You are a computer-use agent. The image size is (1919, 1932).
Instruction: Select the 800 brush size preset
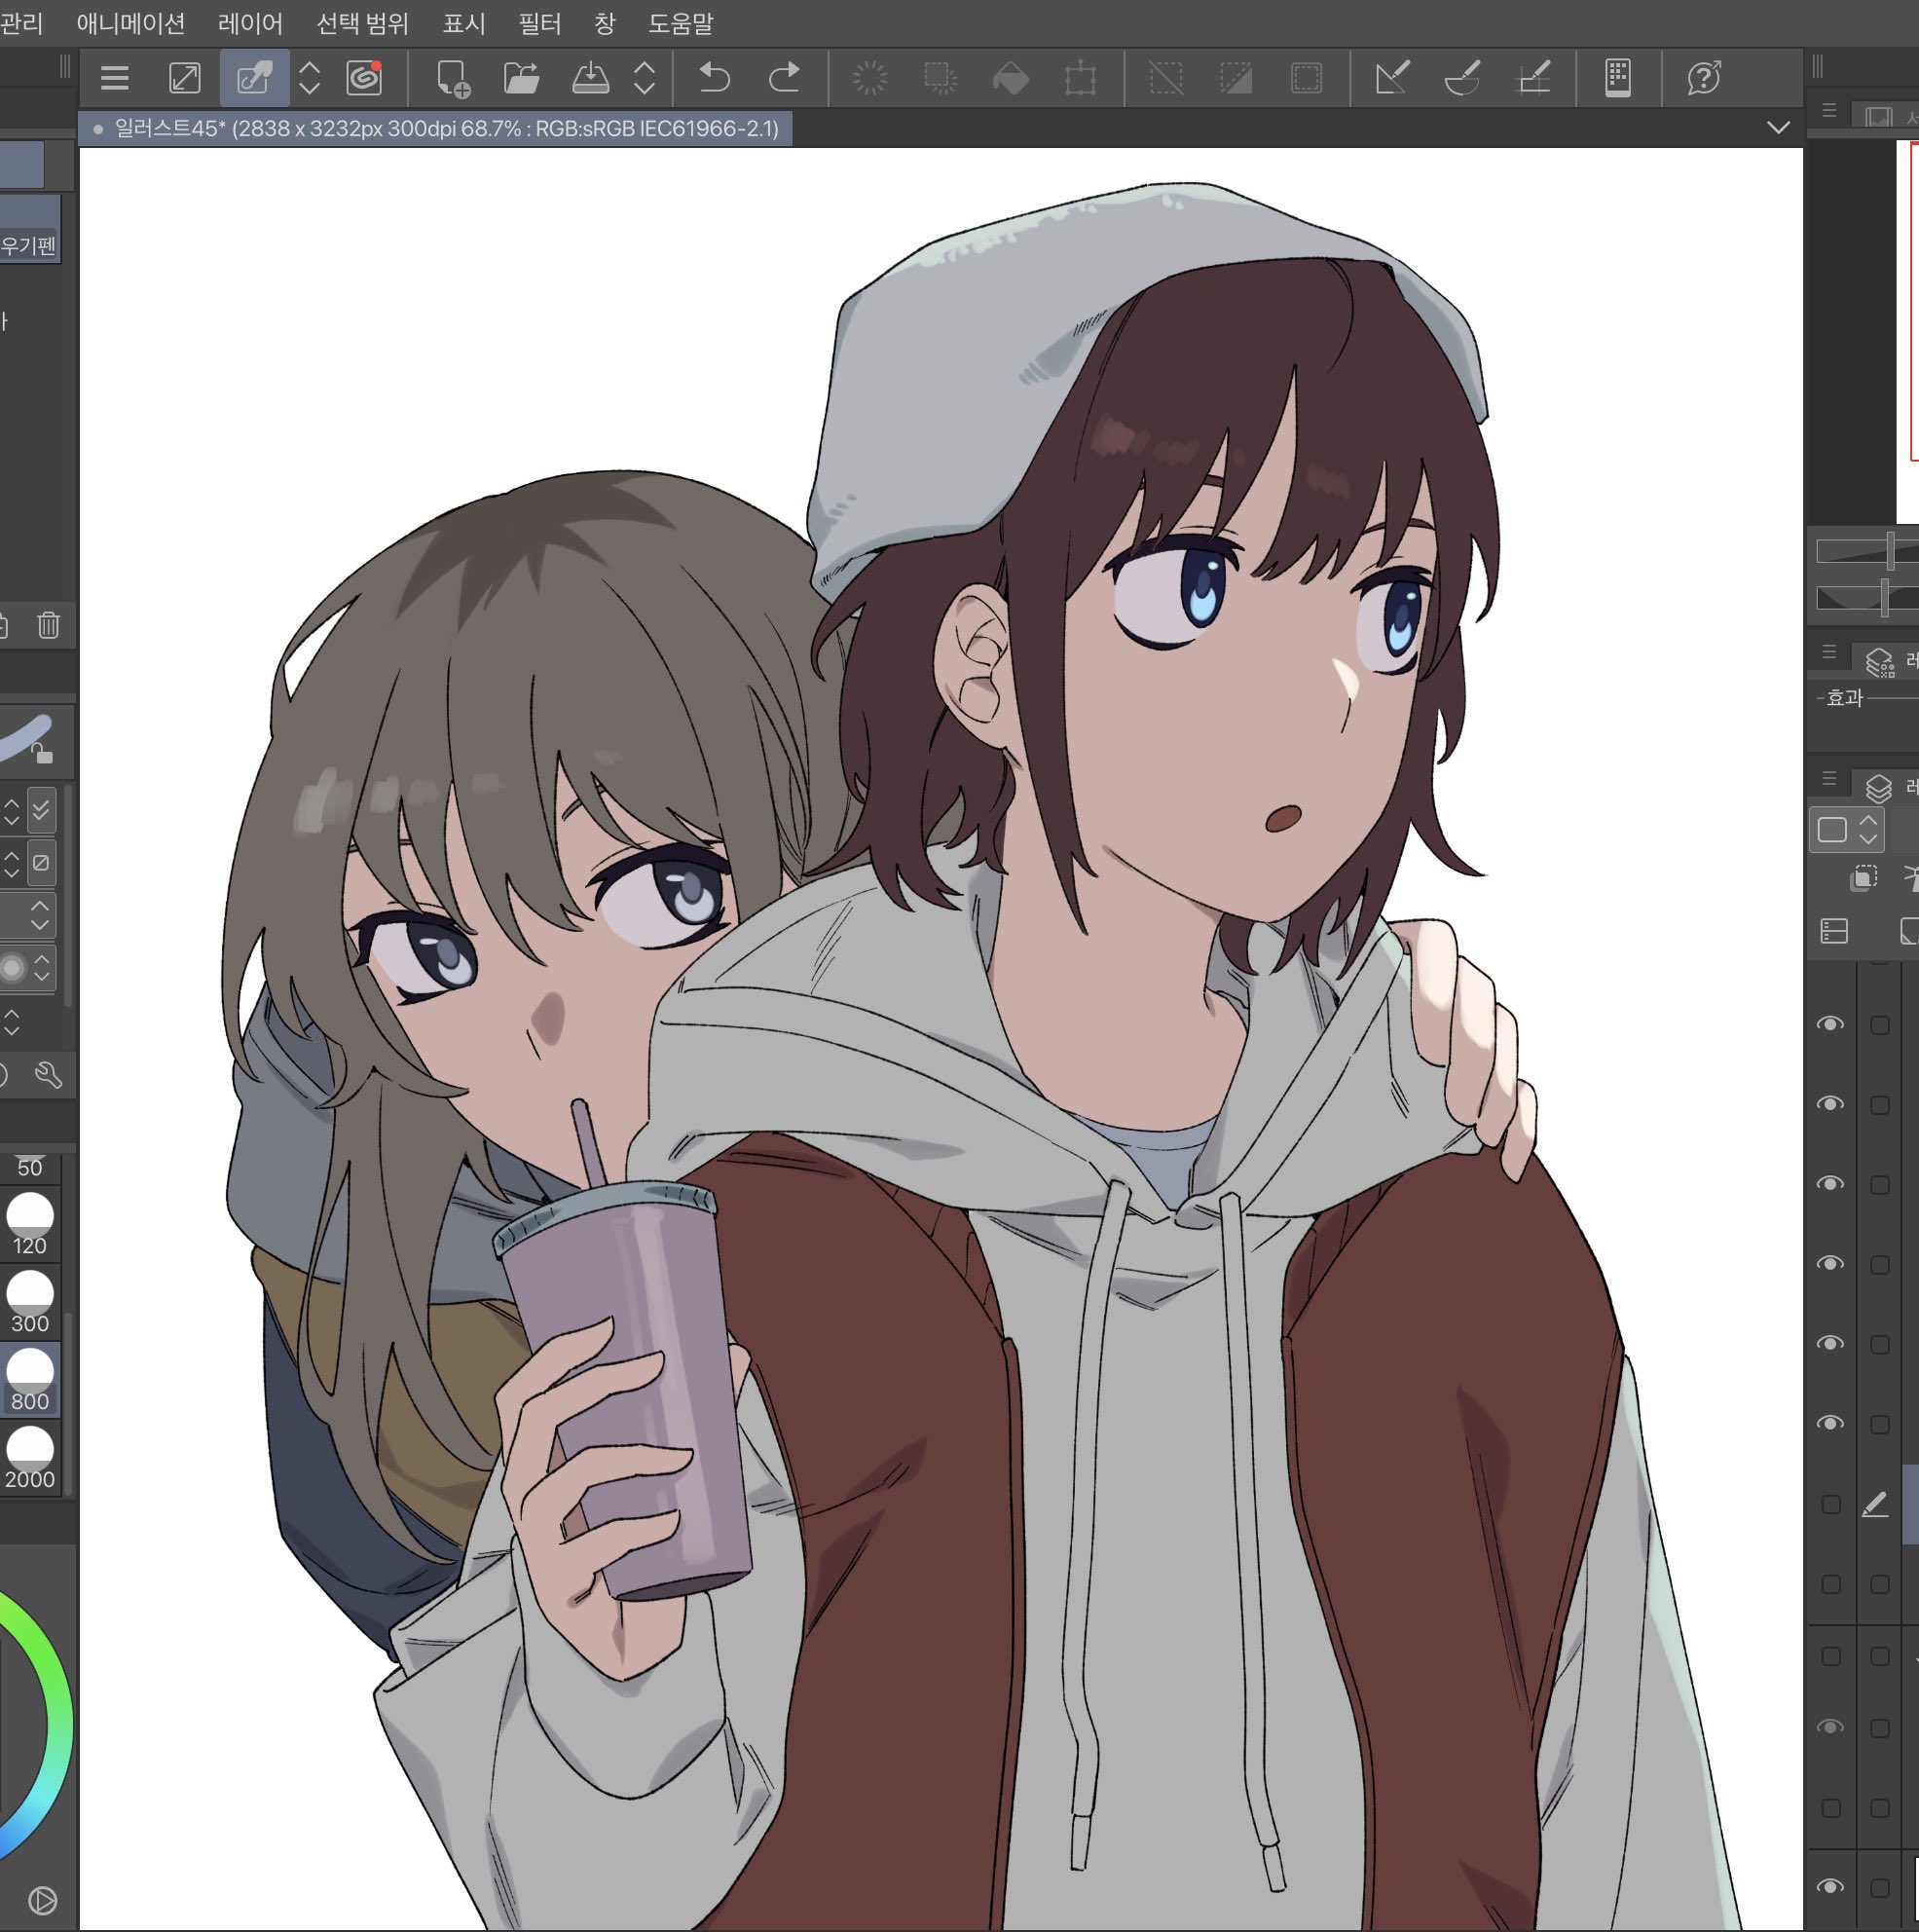(30, 1381)
